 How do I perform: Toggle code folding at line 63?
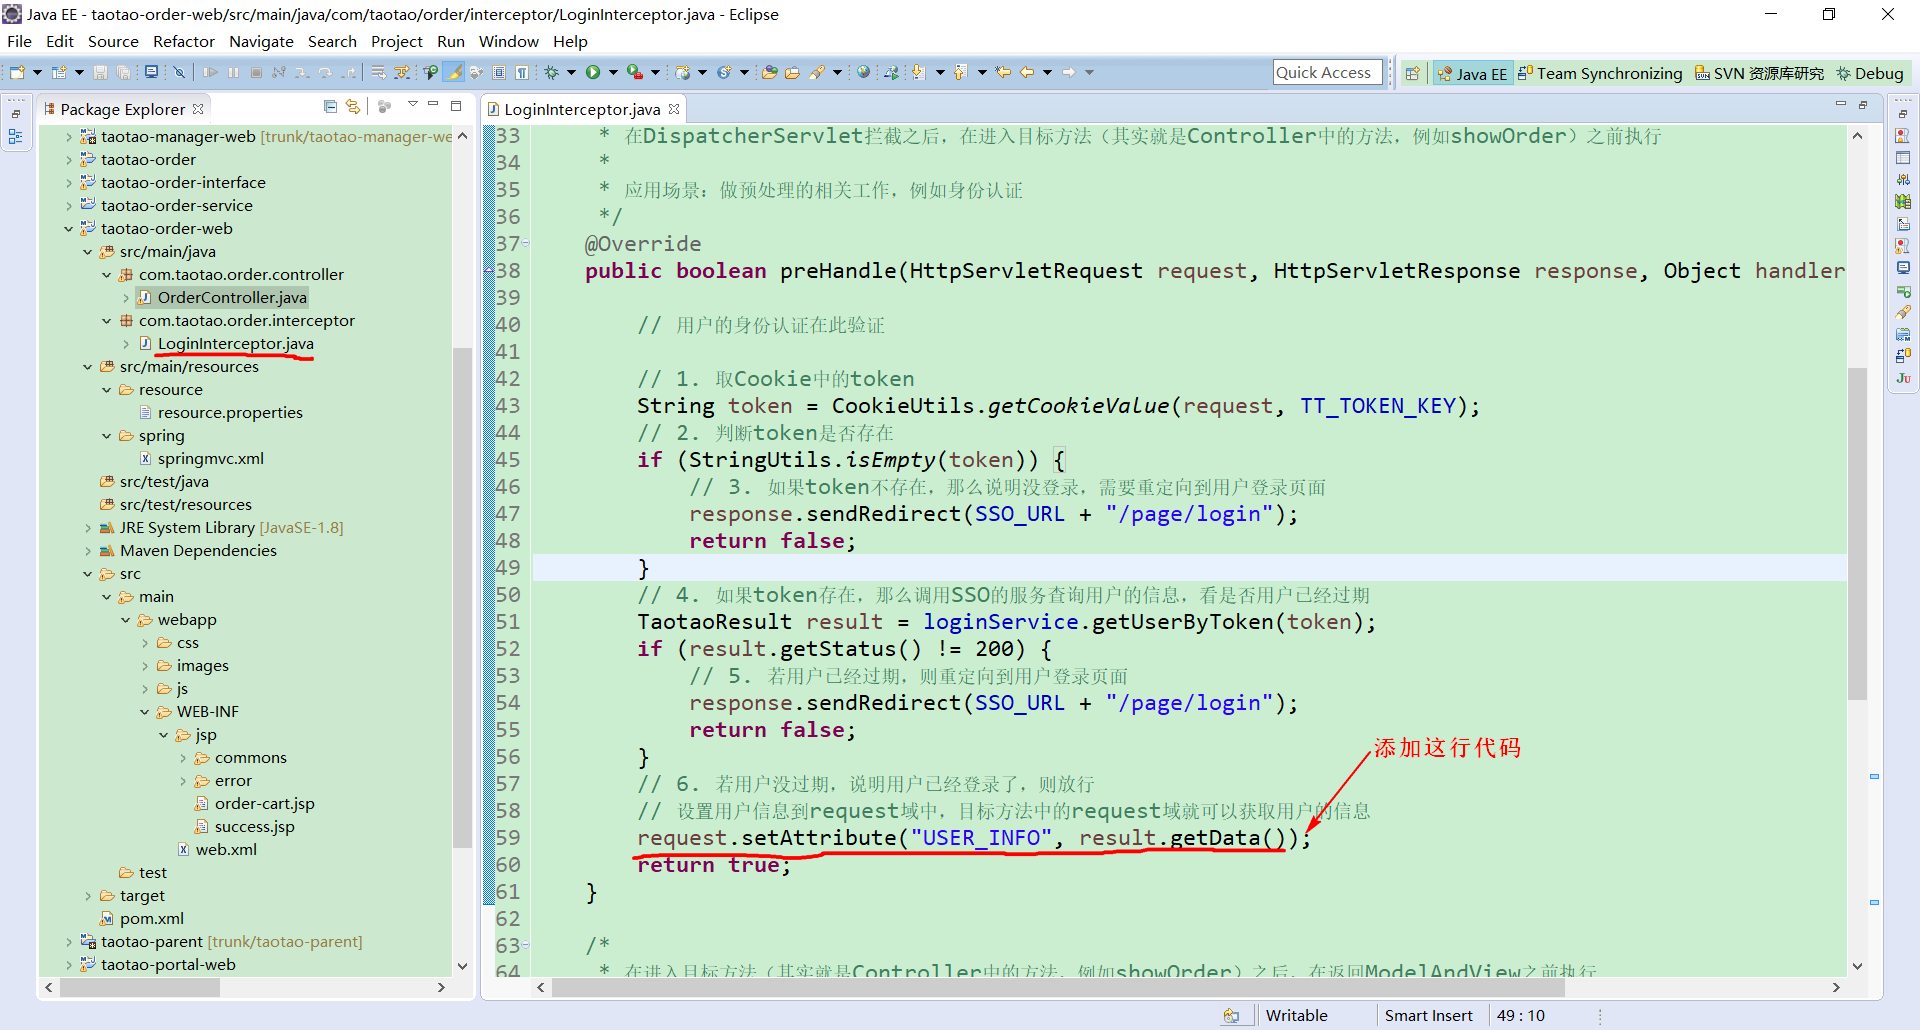(525, 945)
